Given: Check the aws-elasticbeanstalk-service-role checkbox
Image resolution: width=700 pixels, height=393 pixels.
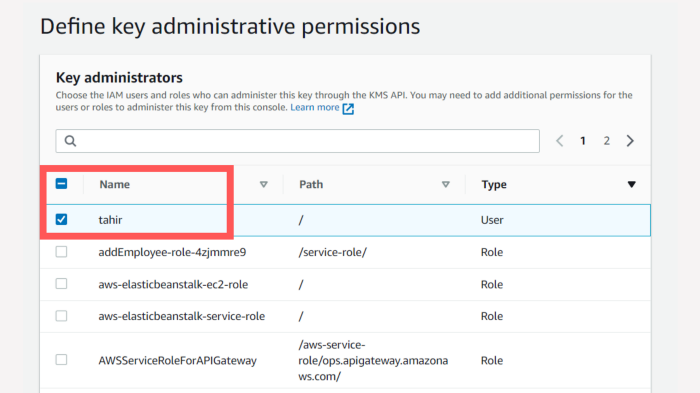Looking at the screenshot, I should [62, 316].
